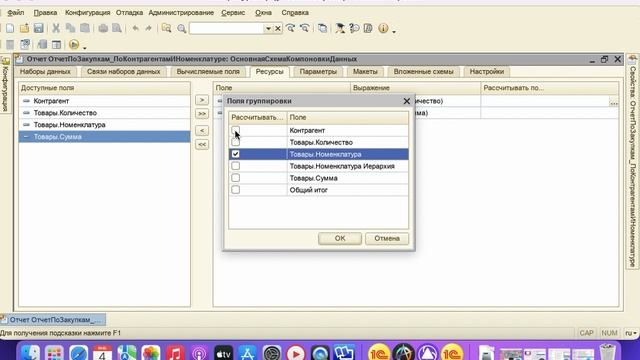Add the selected field with the > button
The width and height of the screenshot is (640, 360).
coord(202,100)
